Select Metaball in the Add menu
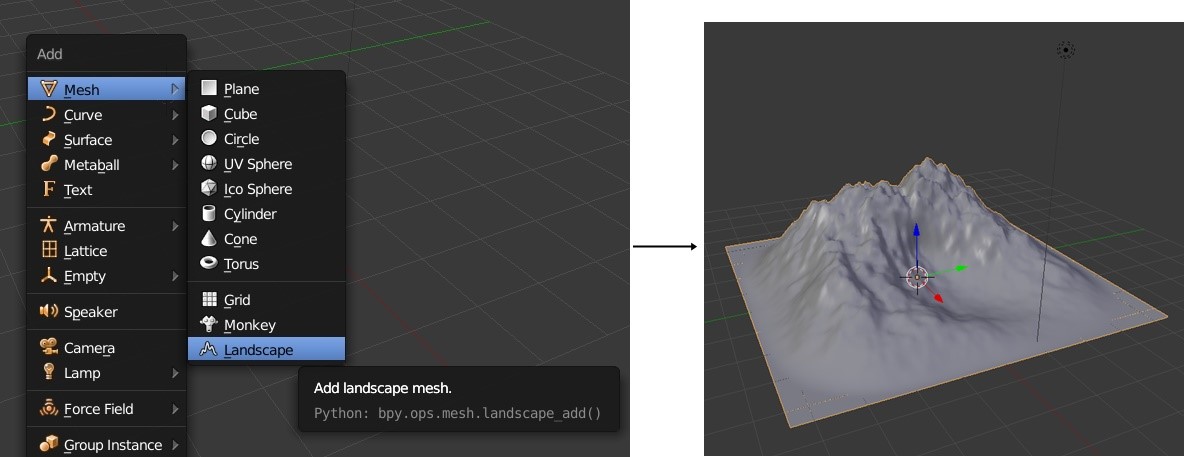The image size is (1184, 457). [106, 165]
